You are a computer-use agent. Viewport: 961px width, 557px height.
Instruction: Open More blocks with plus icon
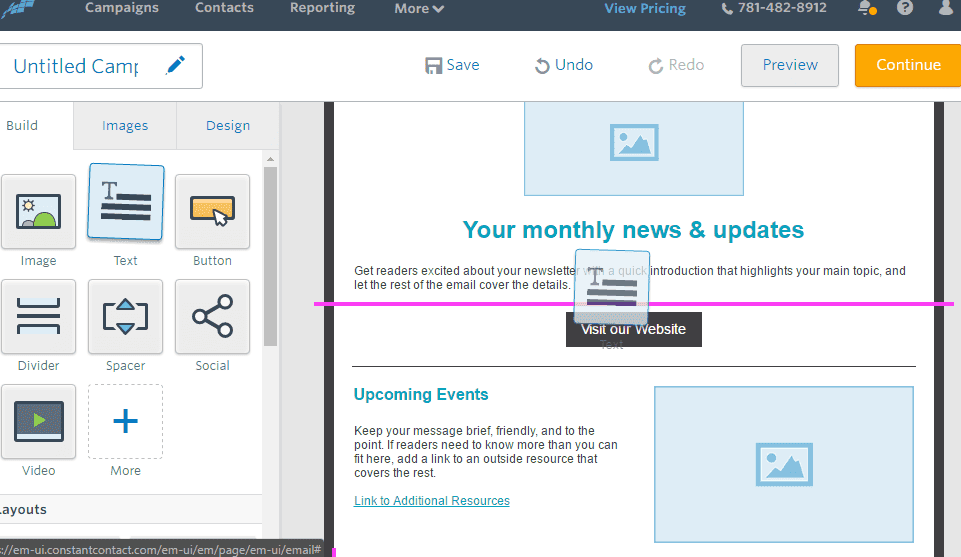click(x=125, y=422)
